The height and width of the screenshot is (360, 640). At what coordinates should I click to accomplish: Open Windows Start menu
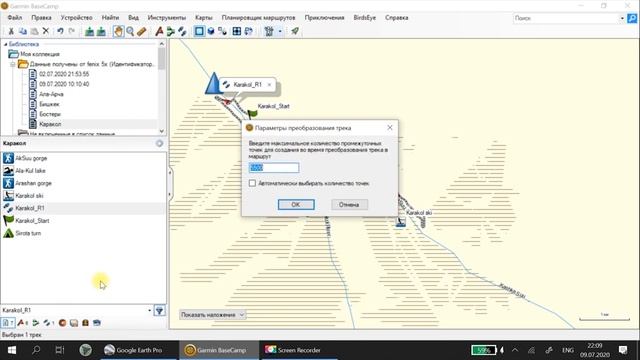(x=11, y=350)
